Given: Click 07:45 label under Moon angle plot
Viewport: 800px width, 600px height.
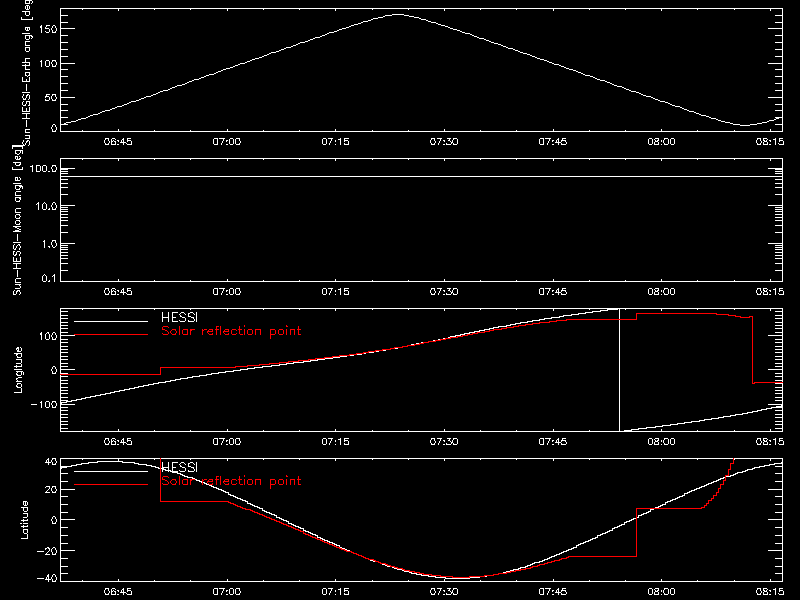Looking at the screenshot, I should pos(553,291).
